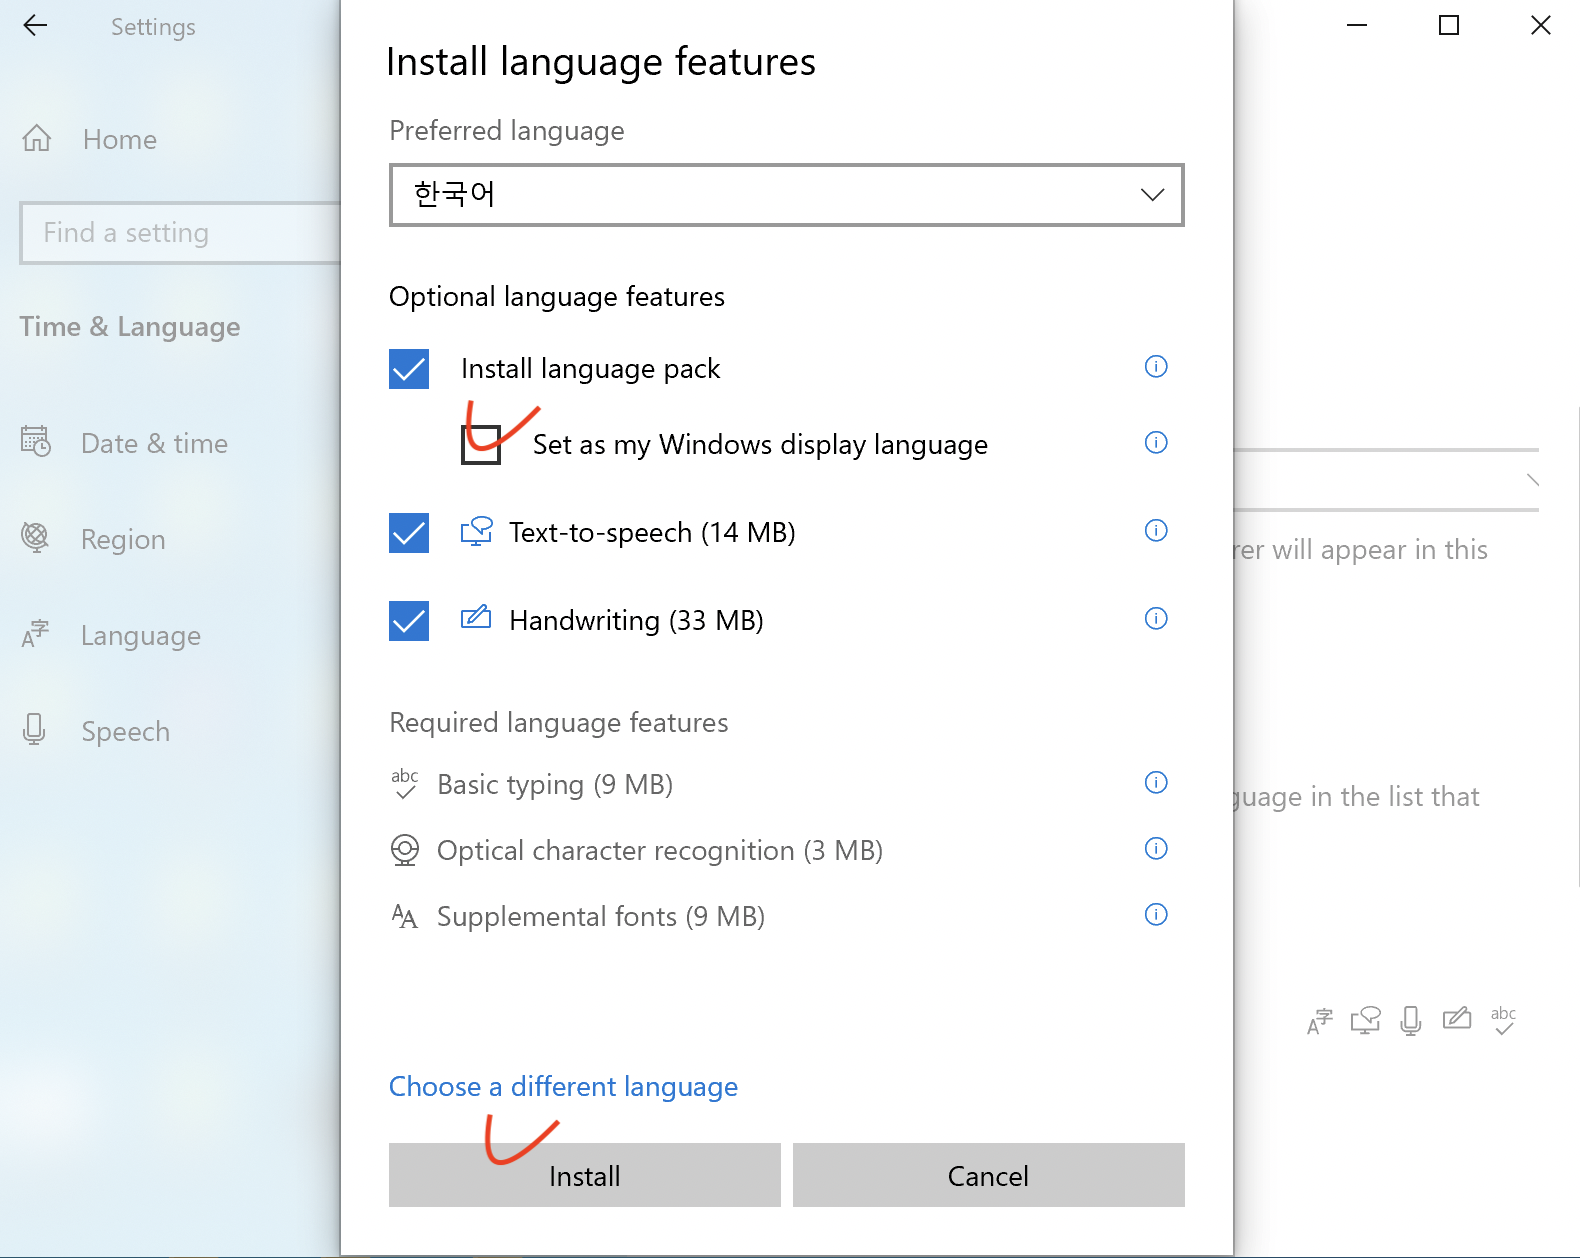Click the Region globe icon
Screen dimensions: 1580x1258
(x=35, y=537)
